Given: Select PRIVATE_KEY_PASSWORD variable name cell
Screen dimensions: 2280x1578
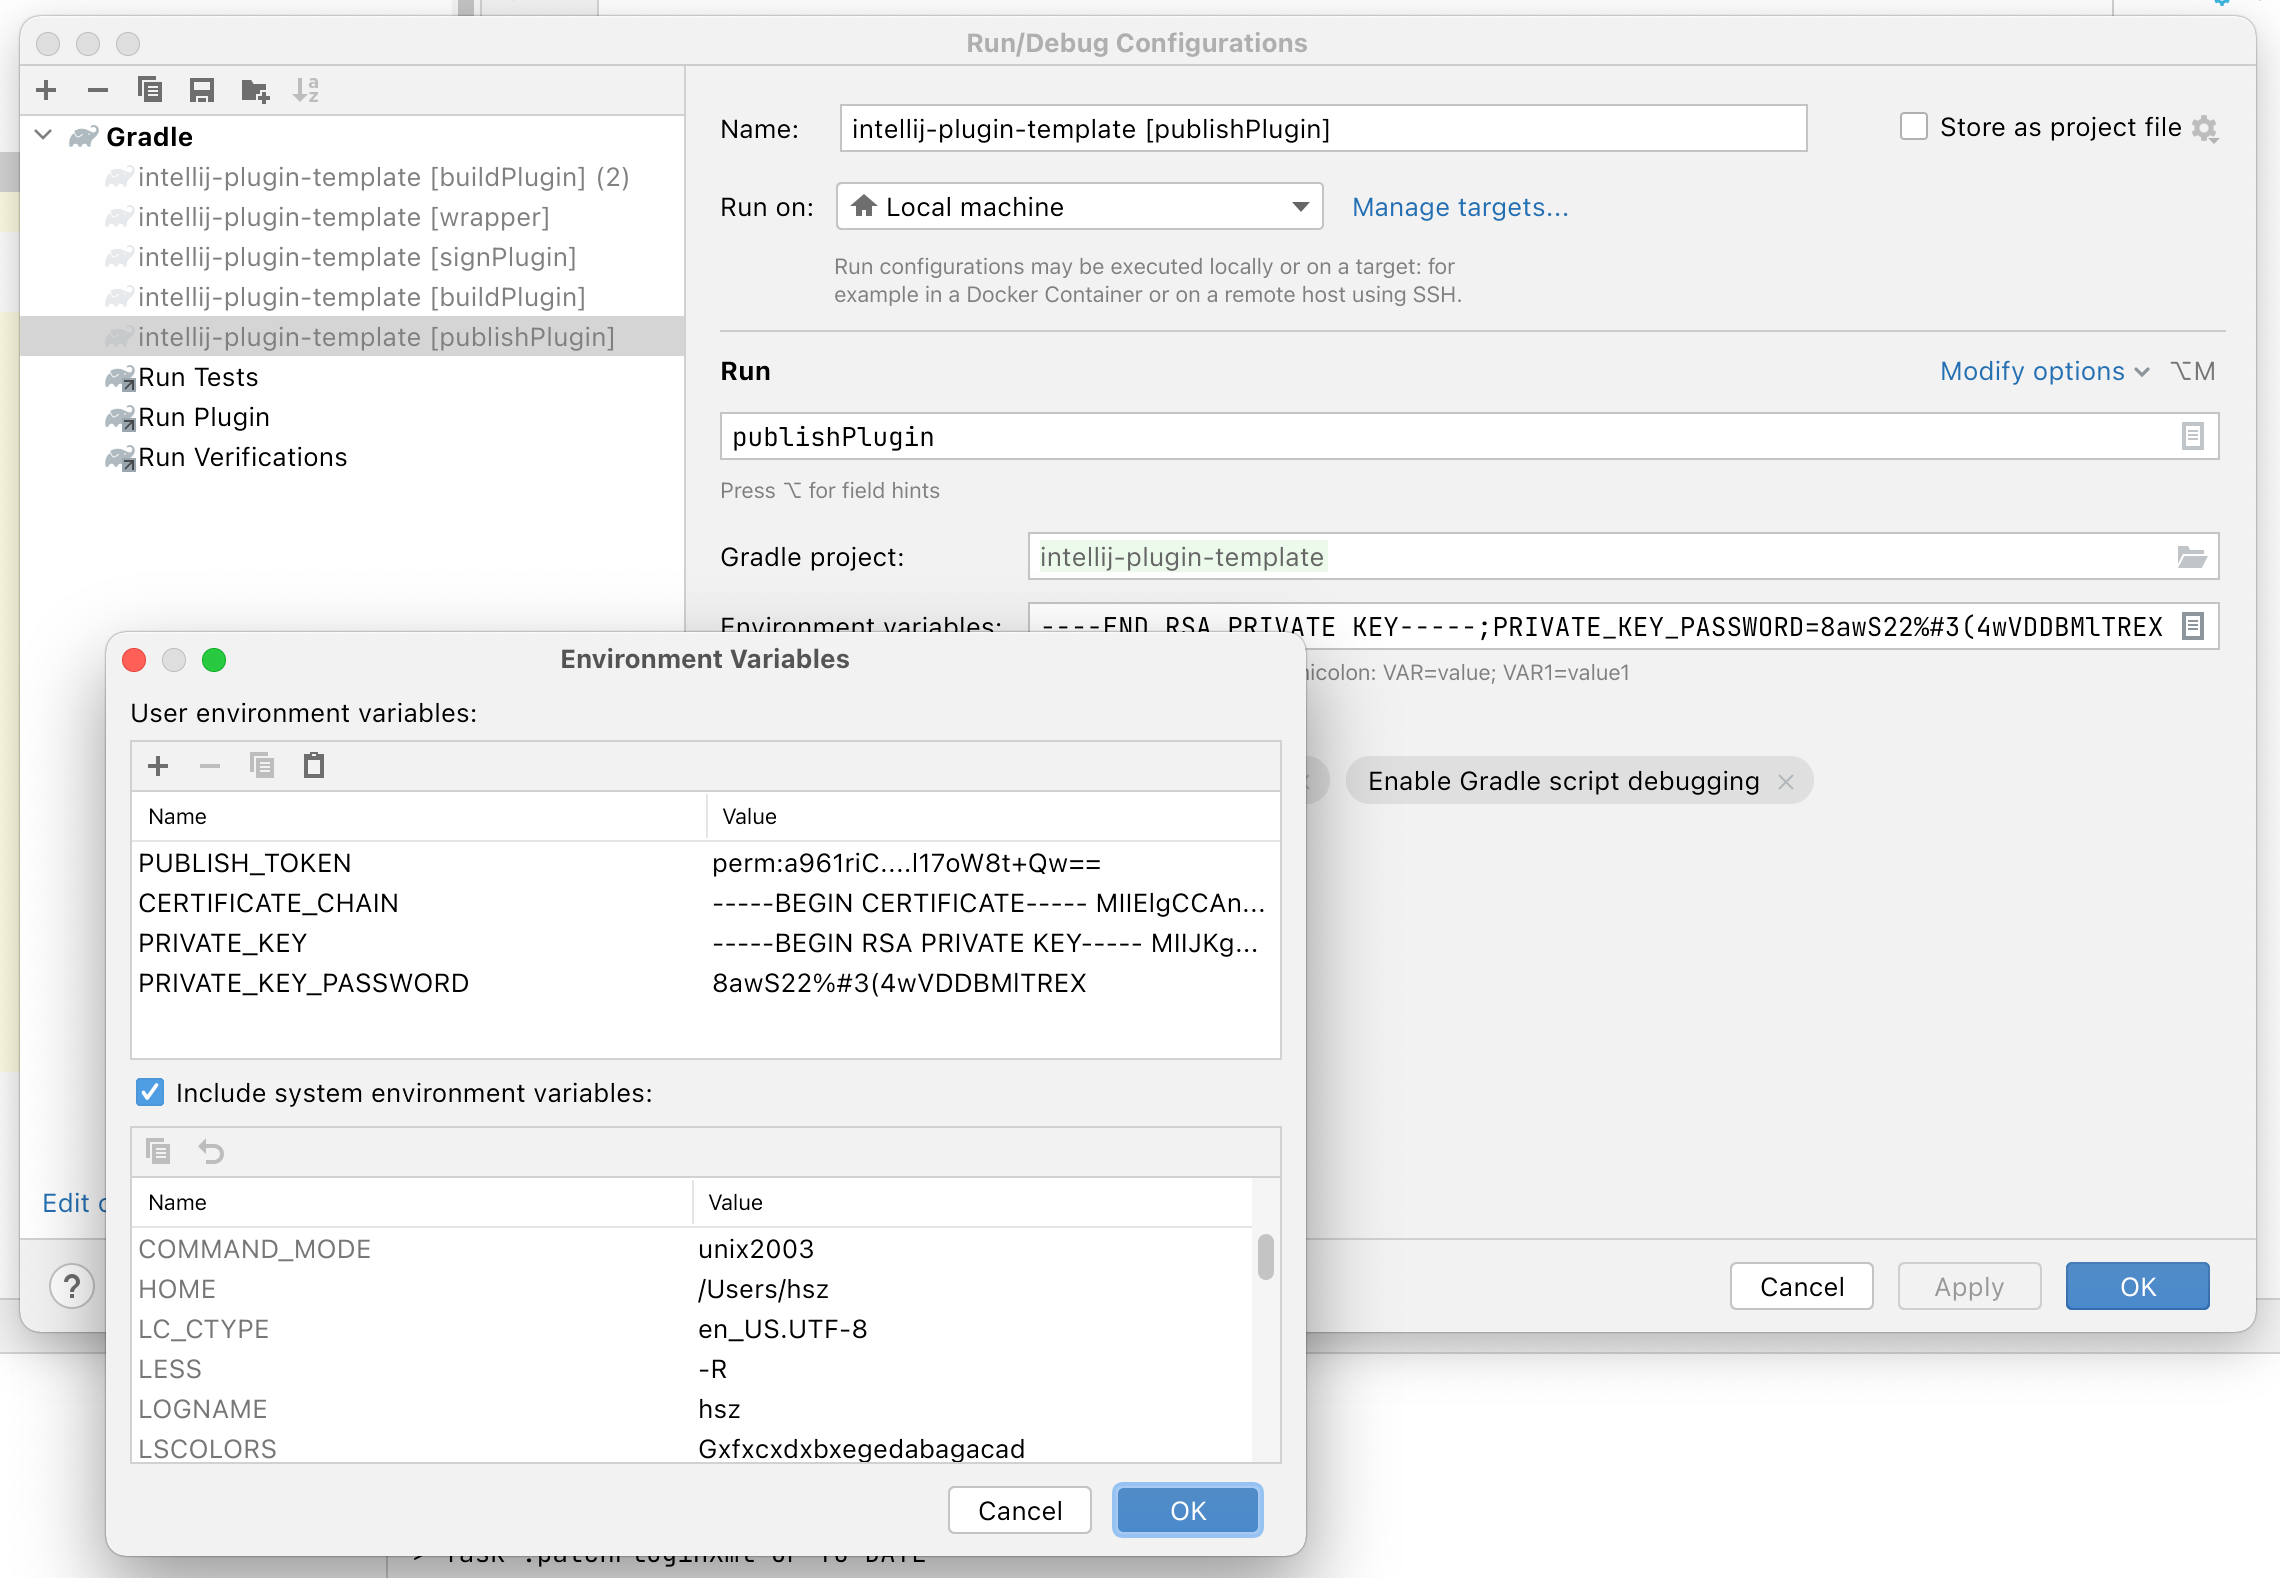Looking at the screenshot, I should point(303,983).
